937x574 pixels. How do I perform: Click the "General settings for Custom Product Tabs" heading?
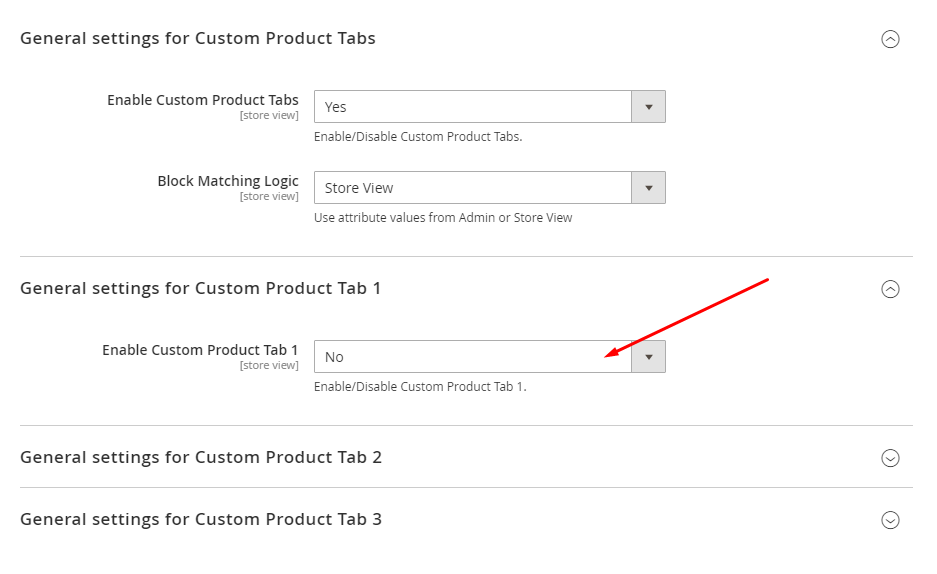pyautogui.click(x=198, y=39)
